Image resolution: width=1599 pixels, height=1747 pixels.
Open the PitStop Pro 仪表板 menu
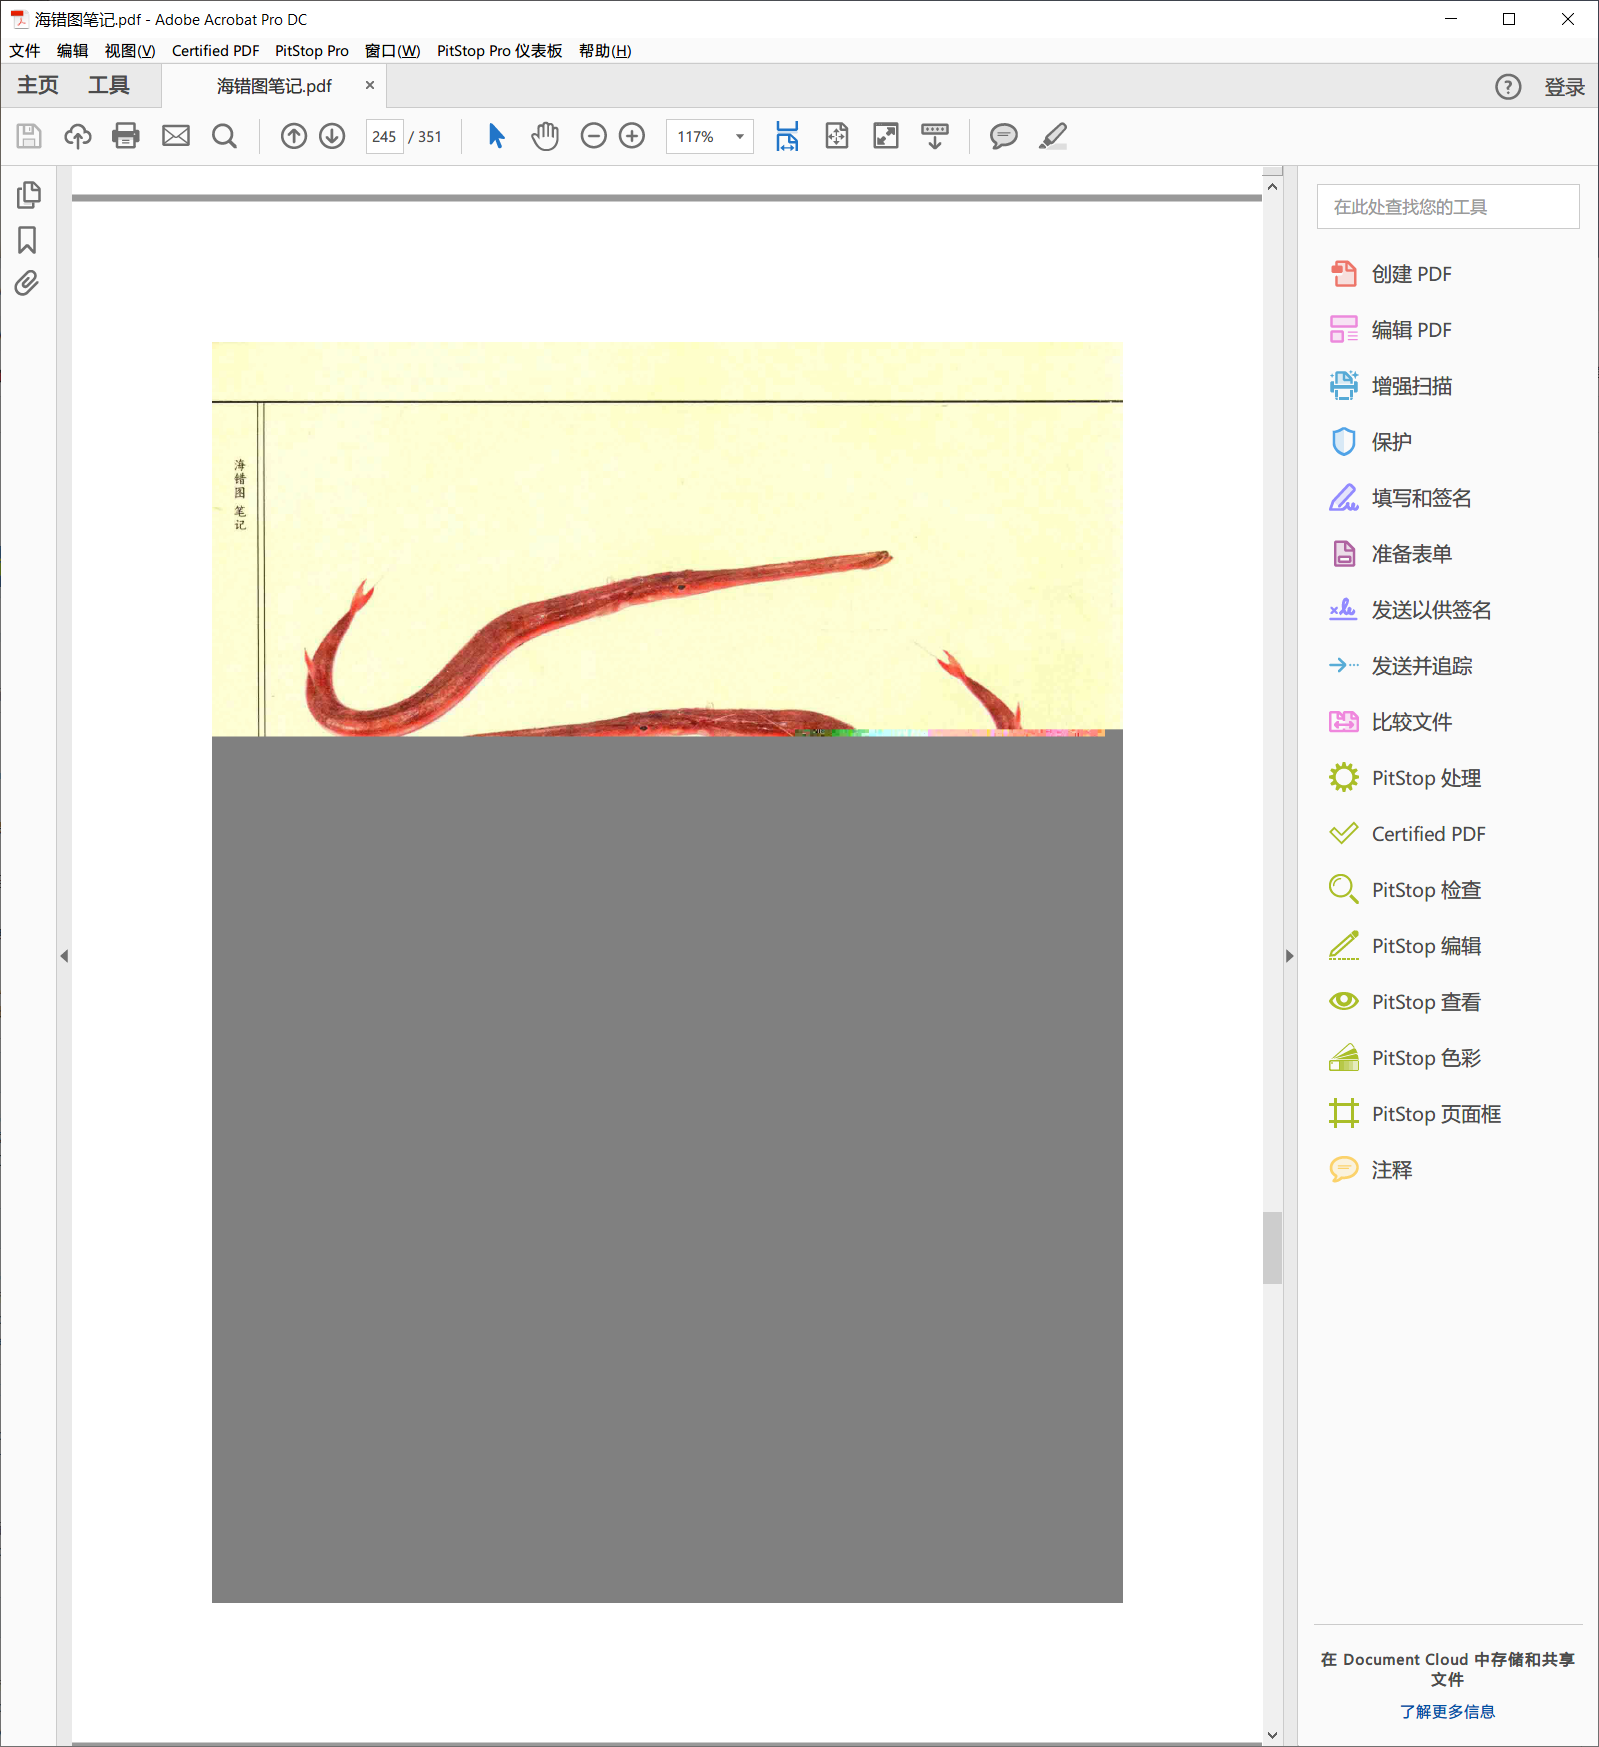500,51
